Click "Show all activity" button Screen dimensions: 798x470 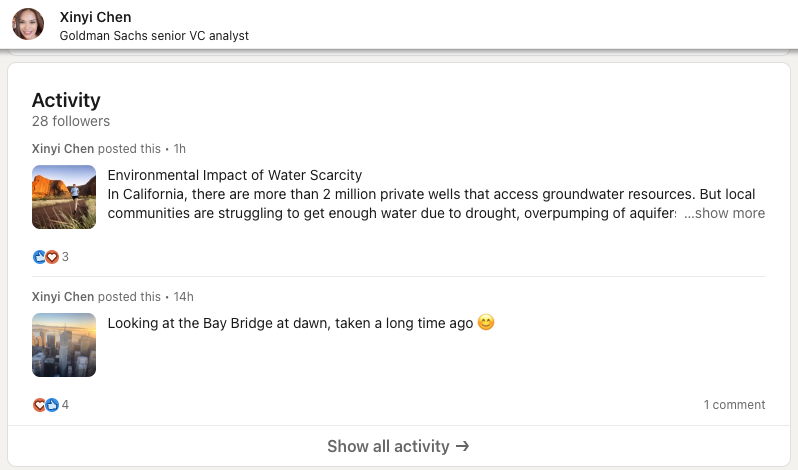[x=398, y=446]
